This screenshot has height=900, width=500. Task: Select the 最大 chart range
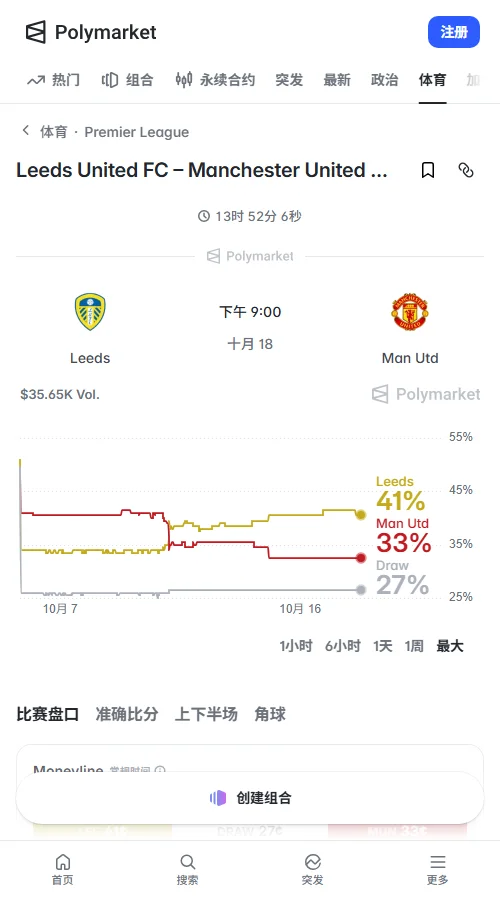click(x=449, y=646)
